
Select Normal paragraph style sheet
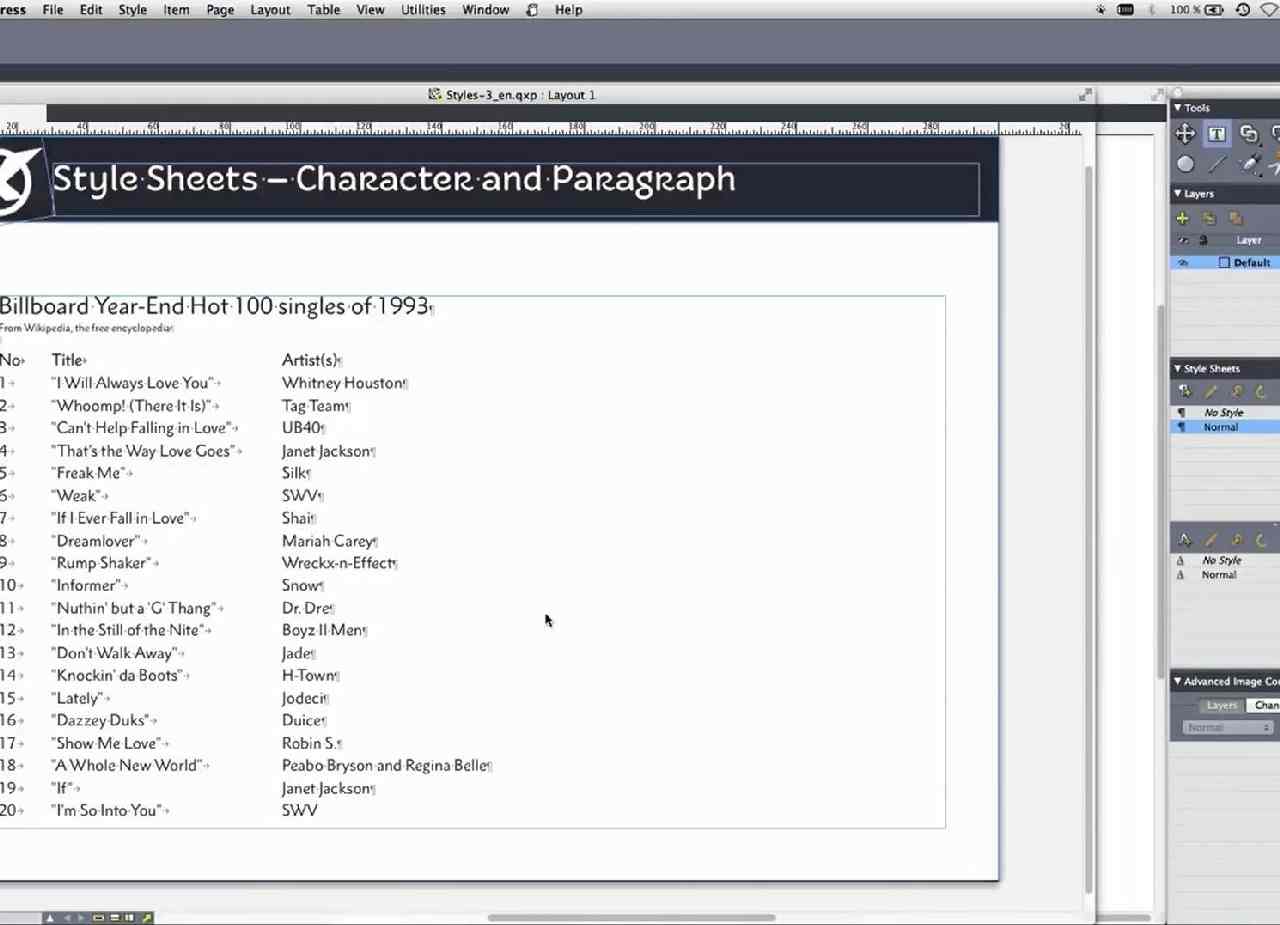pyautogui.click(x=1226, y=427)
